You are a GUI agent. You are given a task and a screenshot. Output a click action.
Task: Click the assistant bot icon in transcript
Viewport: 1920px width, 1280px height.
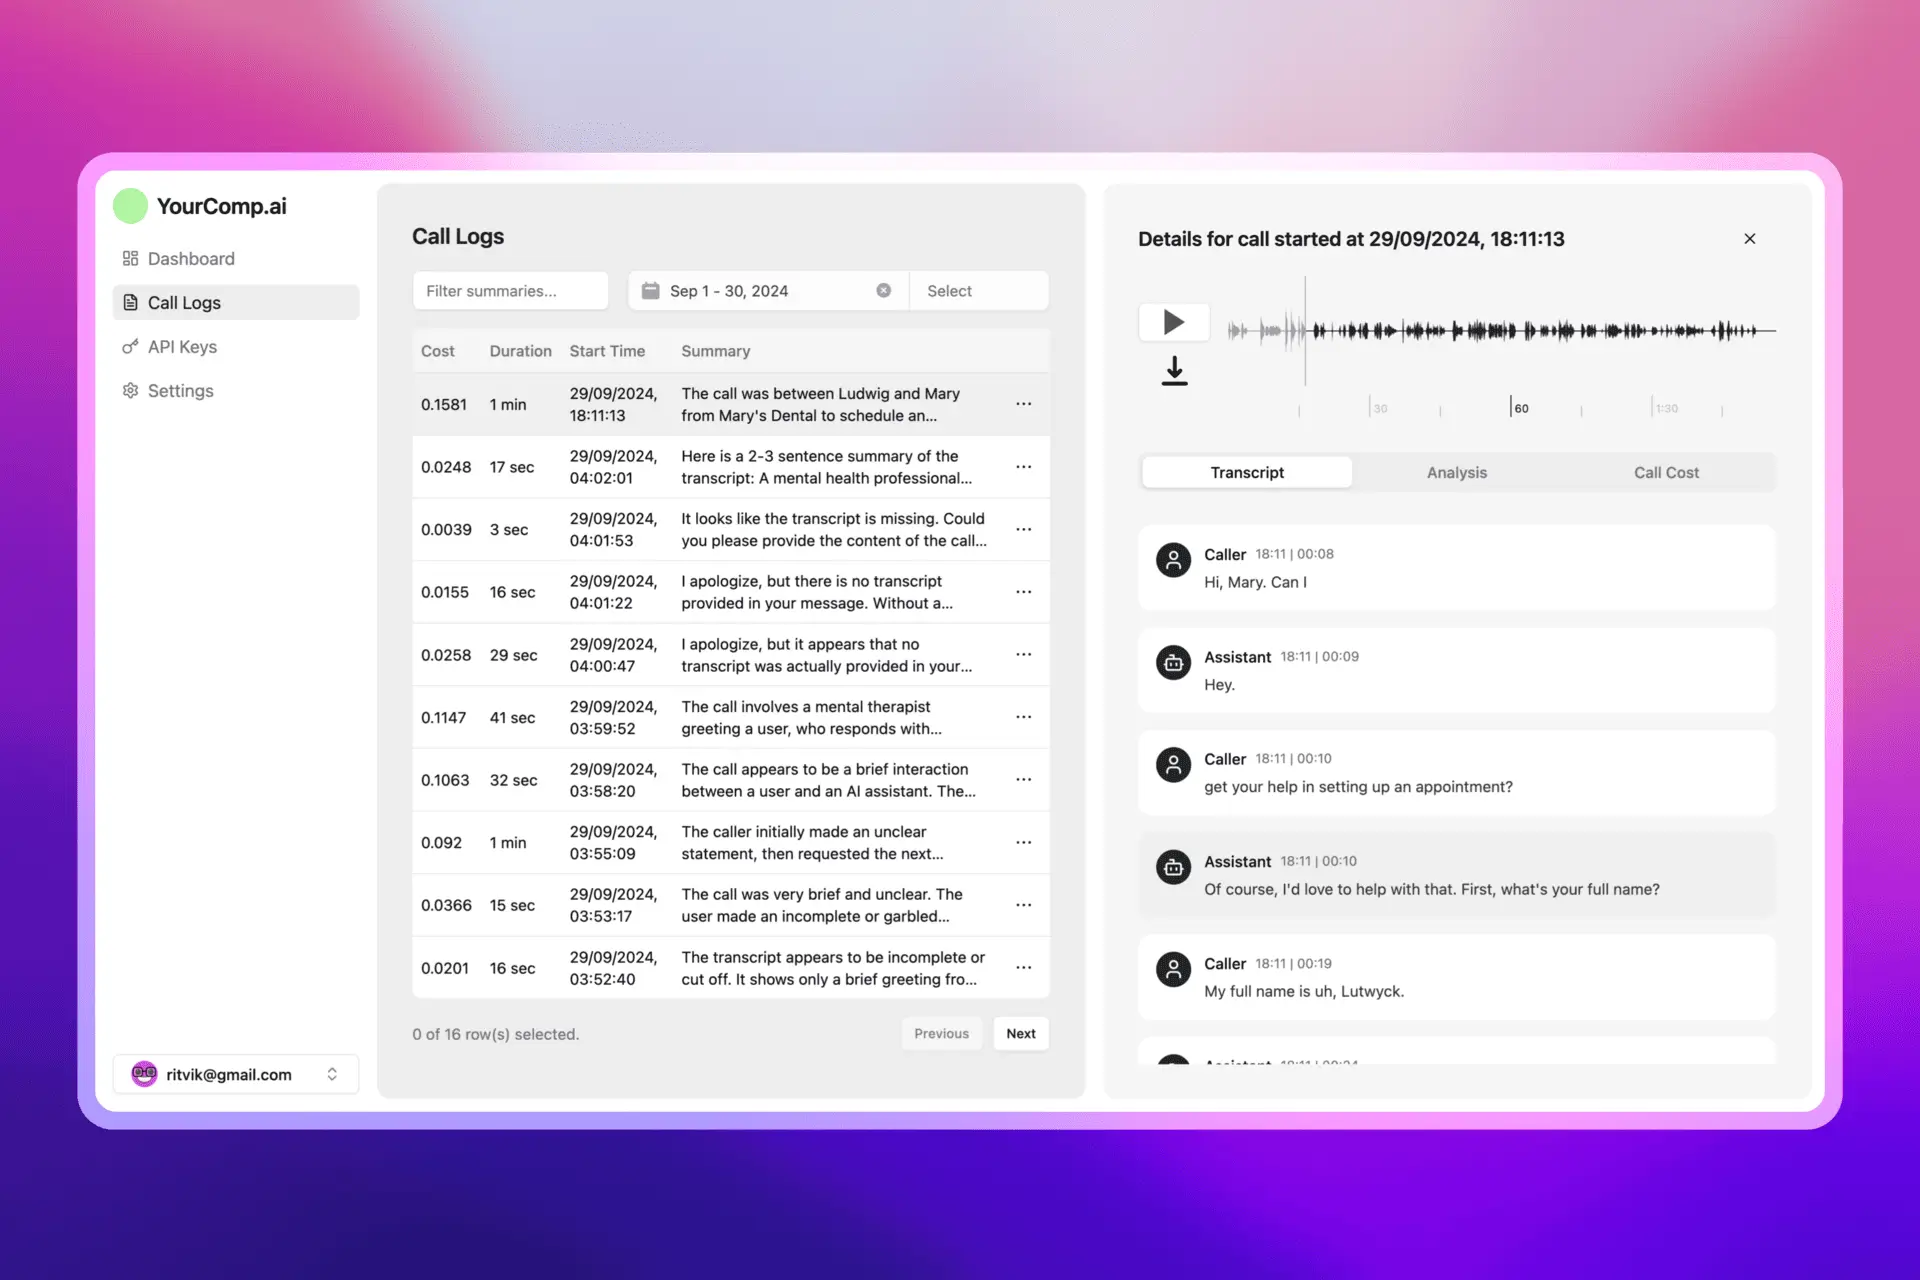pyautogui.click(x=1173, y=661)
